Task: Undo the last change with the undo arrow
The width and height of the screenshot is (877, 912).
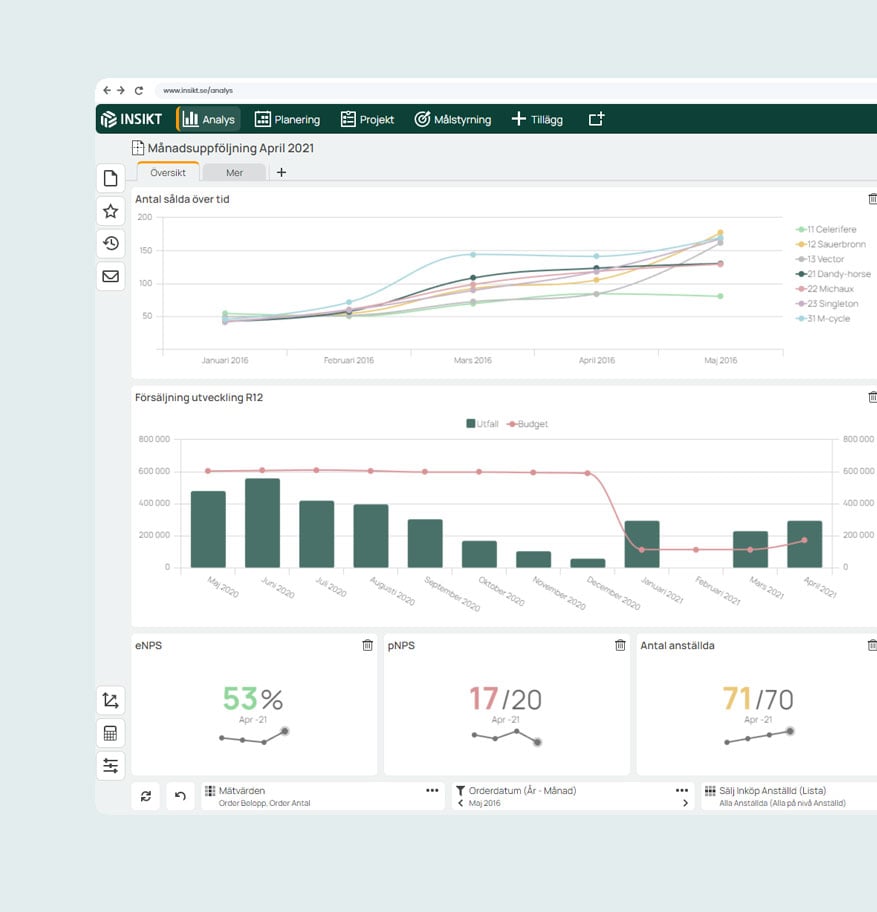Action: (x=178, y=796)
